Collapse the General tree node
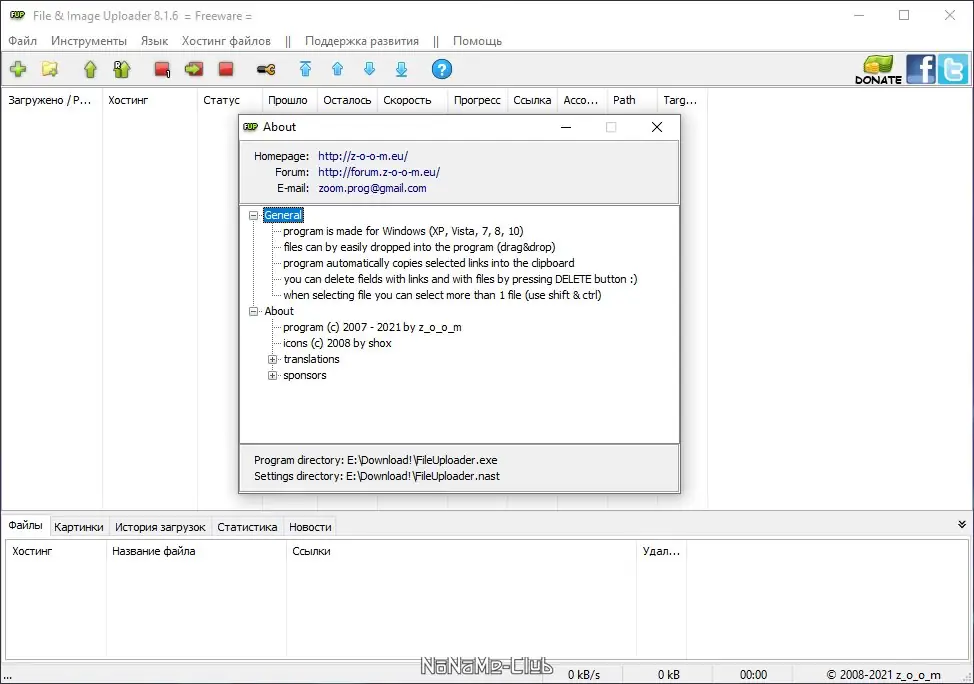Screen dimensions: 974x684 [253, 216]
